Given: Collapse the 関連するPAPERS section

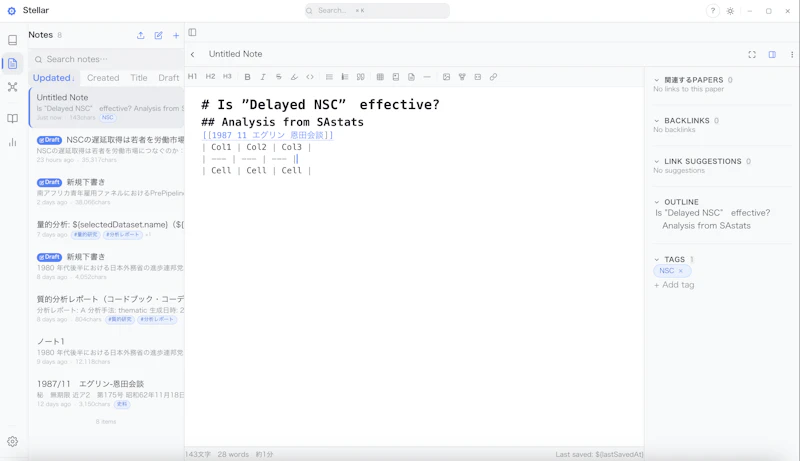Looking at the screenshot, I should click(x=657, y=80).
